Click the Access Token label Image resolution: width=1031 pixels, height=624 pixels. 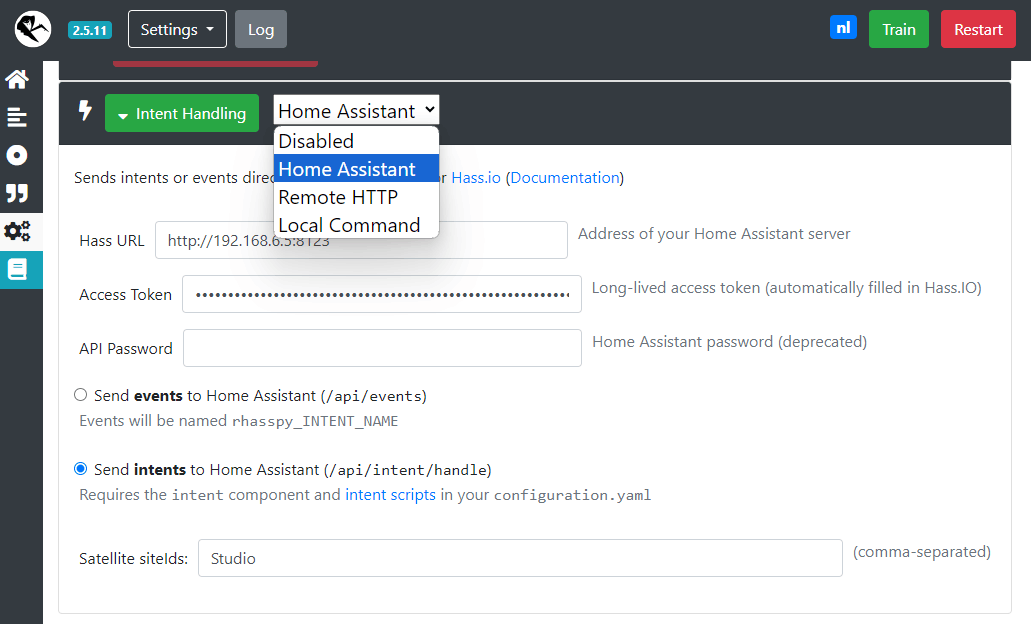pyautogui.click(x=126, y=295)
